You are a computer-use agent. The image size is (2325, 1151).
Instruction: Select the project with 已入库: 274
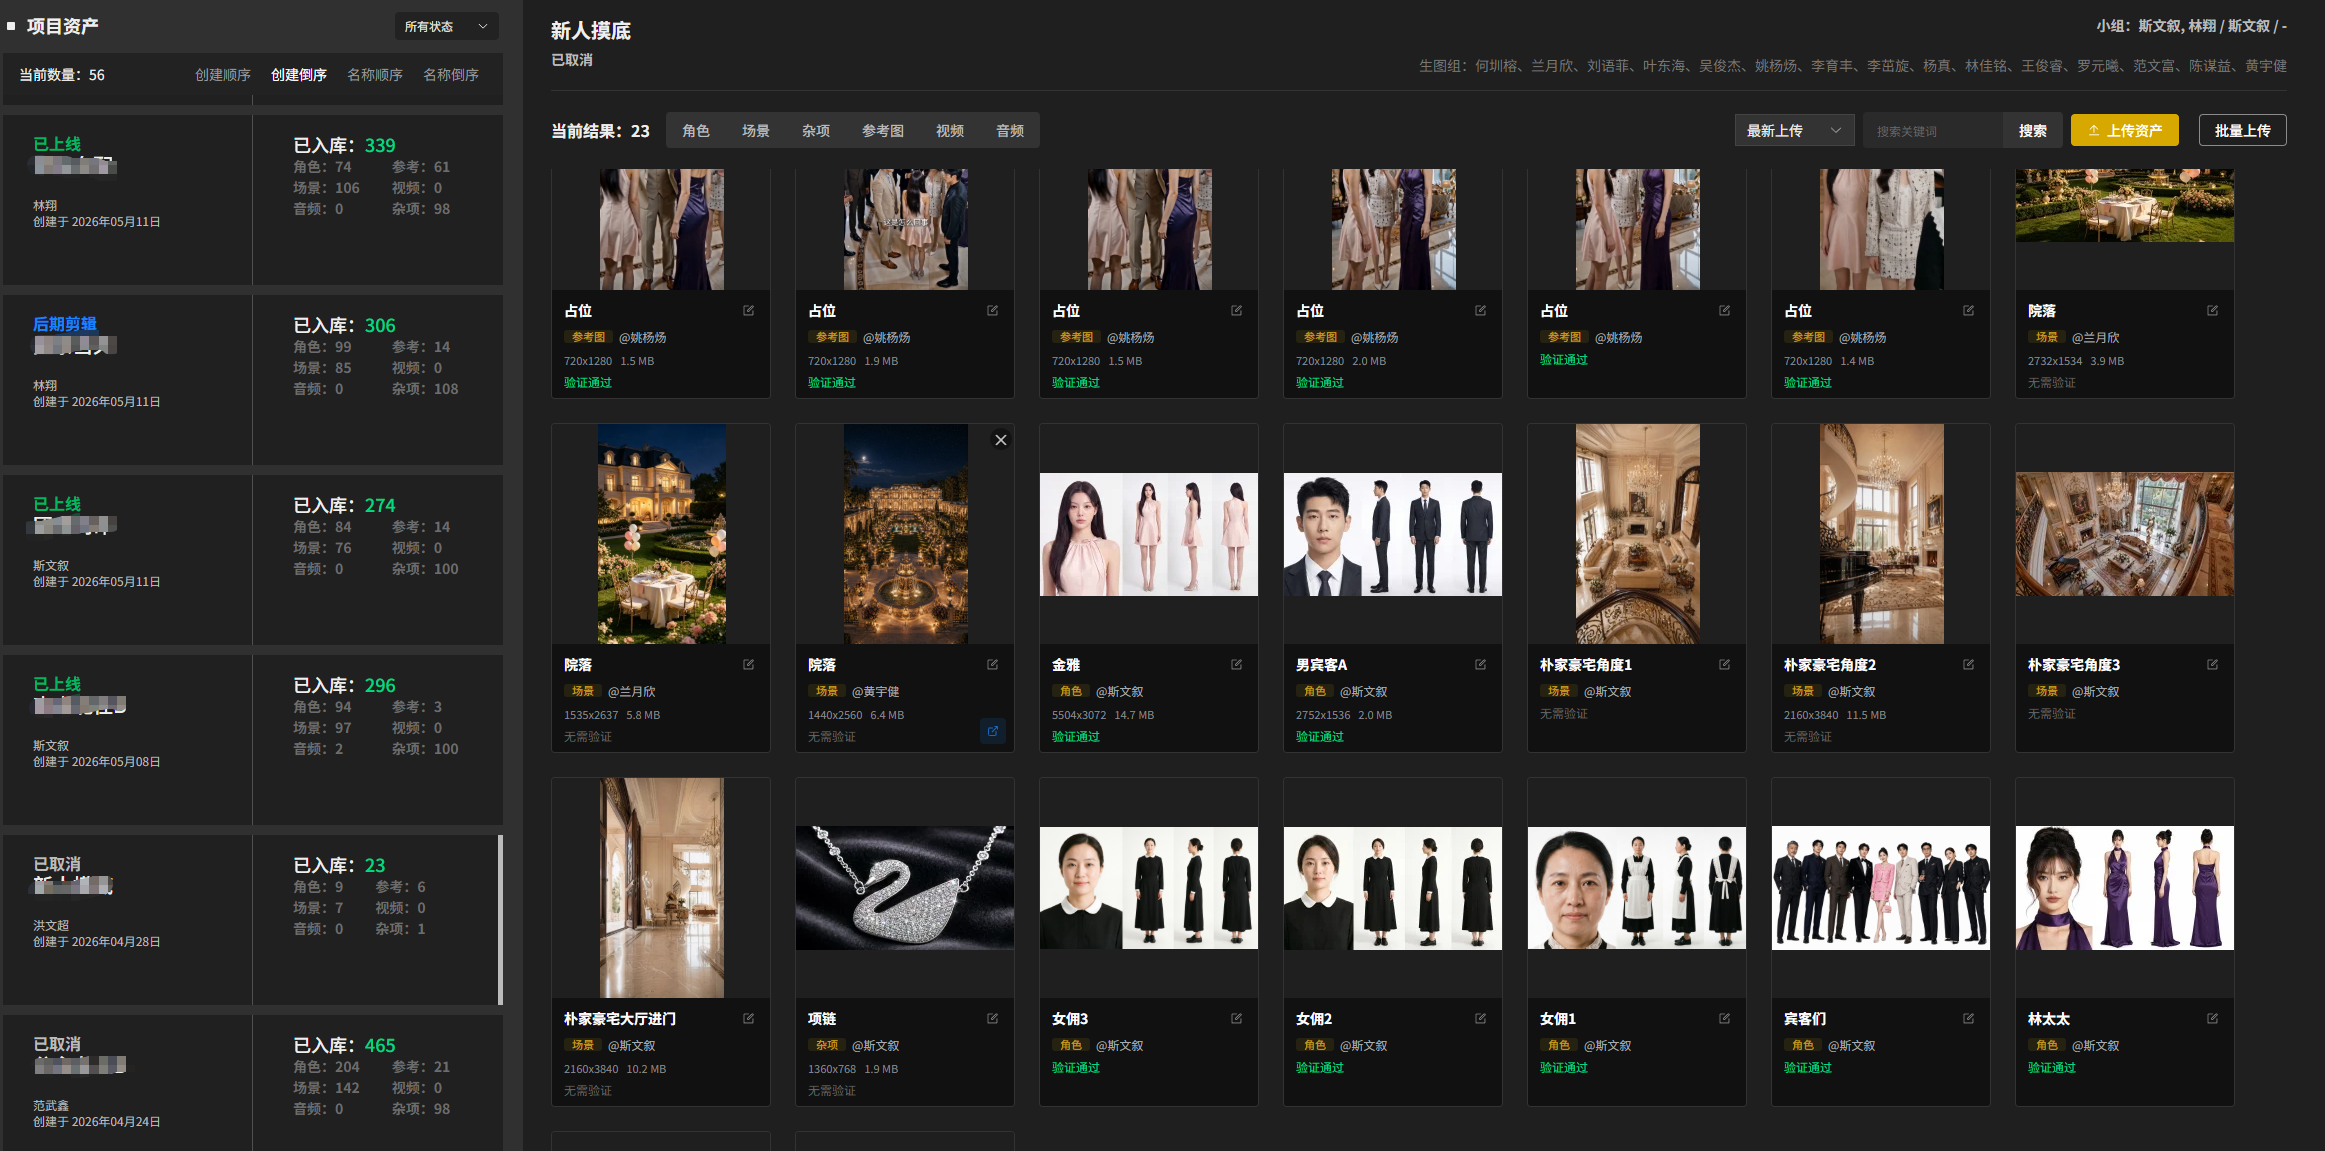click(253, 560)
